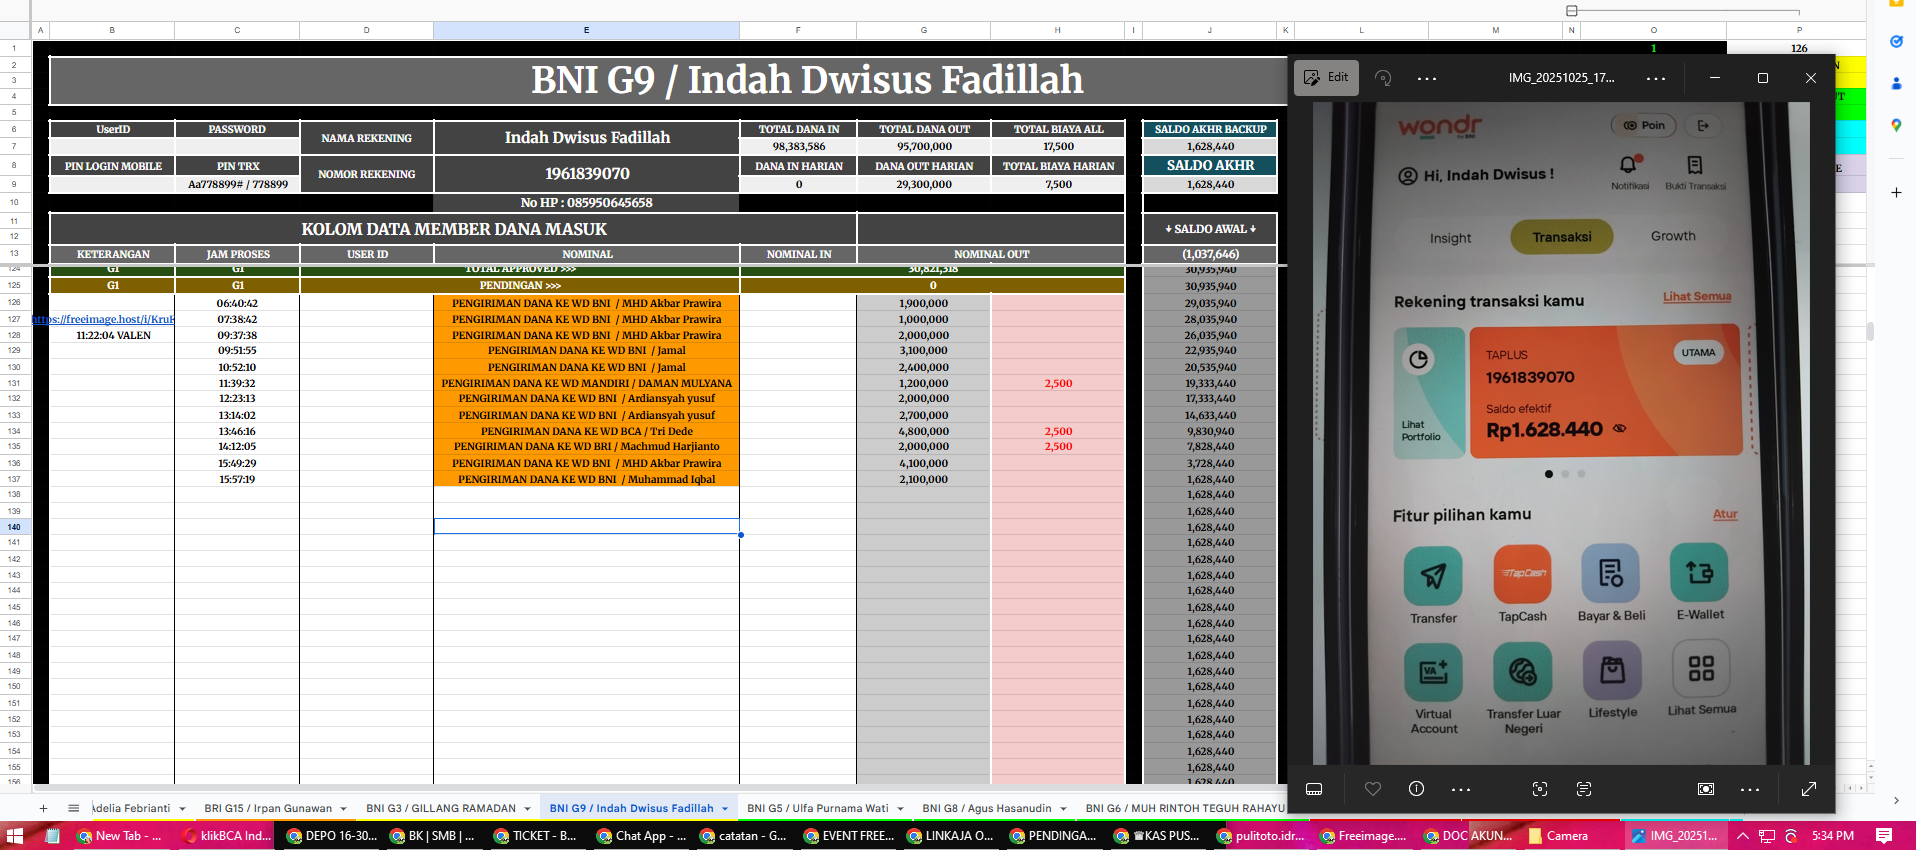Screen dimensions: 1916x850
Task: Click the Google Tasks icon in side panel
Action: coord(1896,41)
